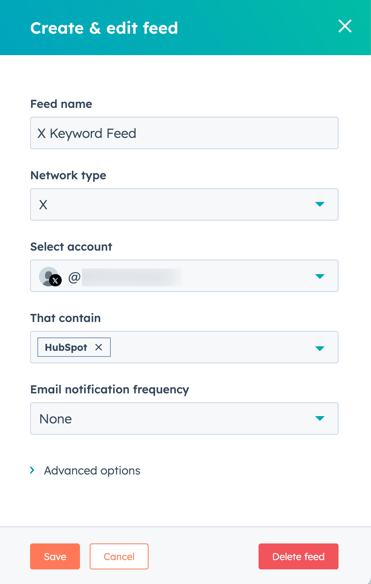Viewport: 371px width, 584px height.
Task: Remove the HubSpot keyword tag
Action: (x=98, y=347)
